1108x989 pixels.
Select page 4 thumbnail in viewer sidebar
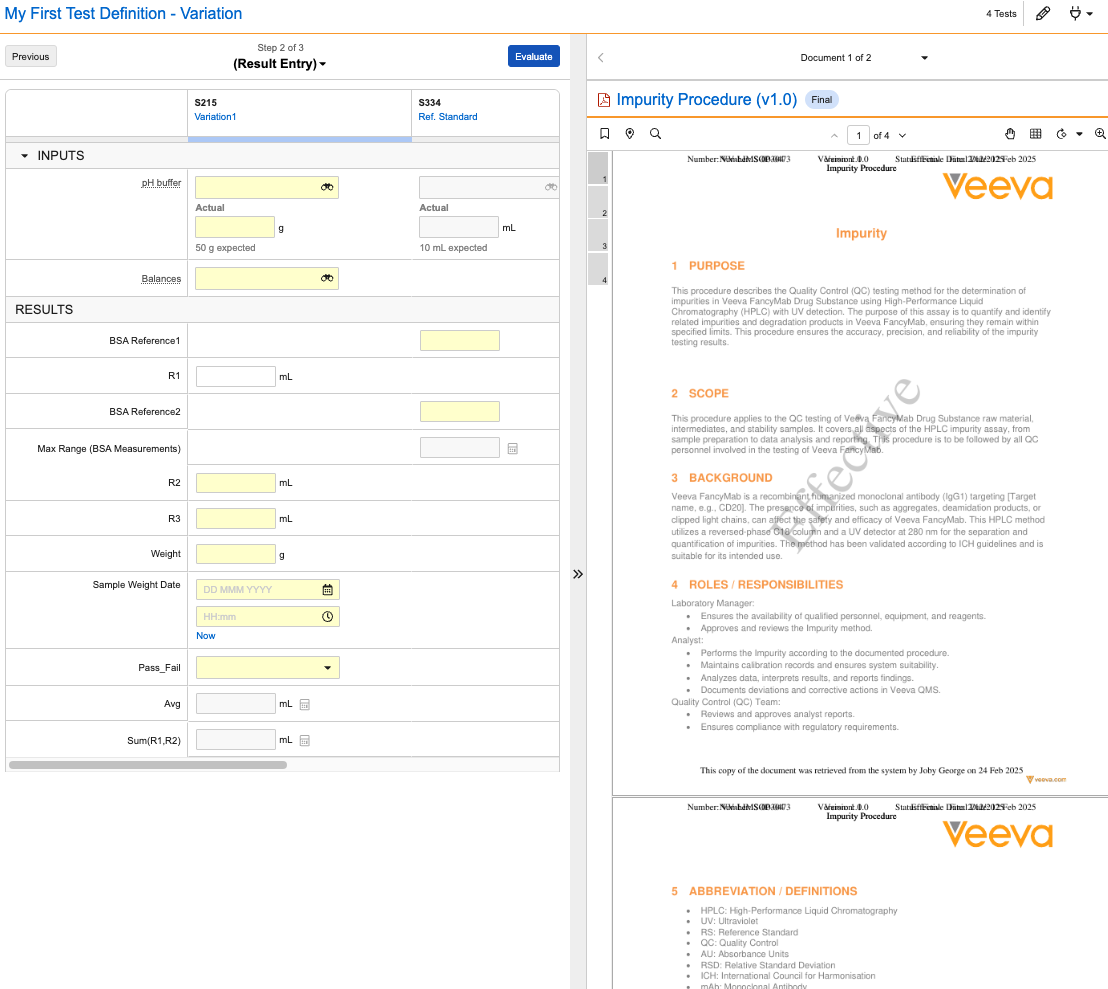point(598,269)
